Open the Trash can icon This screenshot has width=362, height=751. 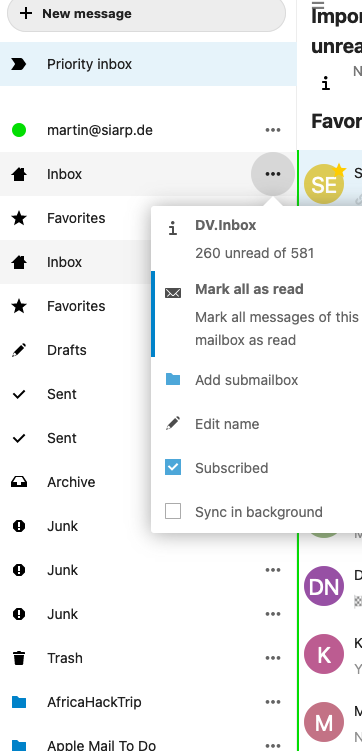click(19, 659)
